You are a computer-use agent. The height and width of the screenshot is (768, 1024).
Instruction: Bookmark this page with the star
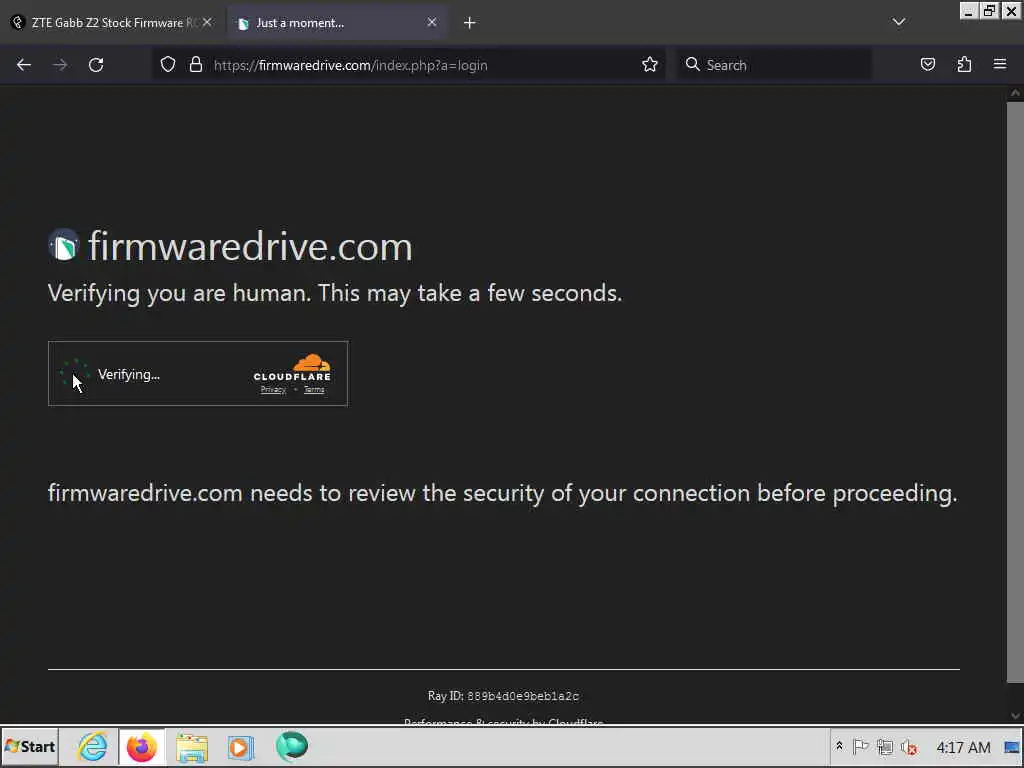tap(649, 65)
